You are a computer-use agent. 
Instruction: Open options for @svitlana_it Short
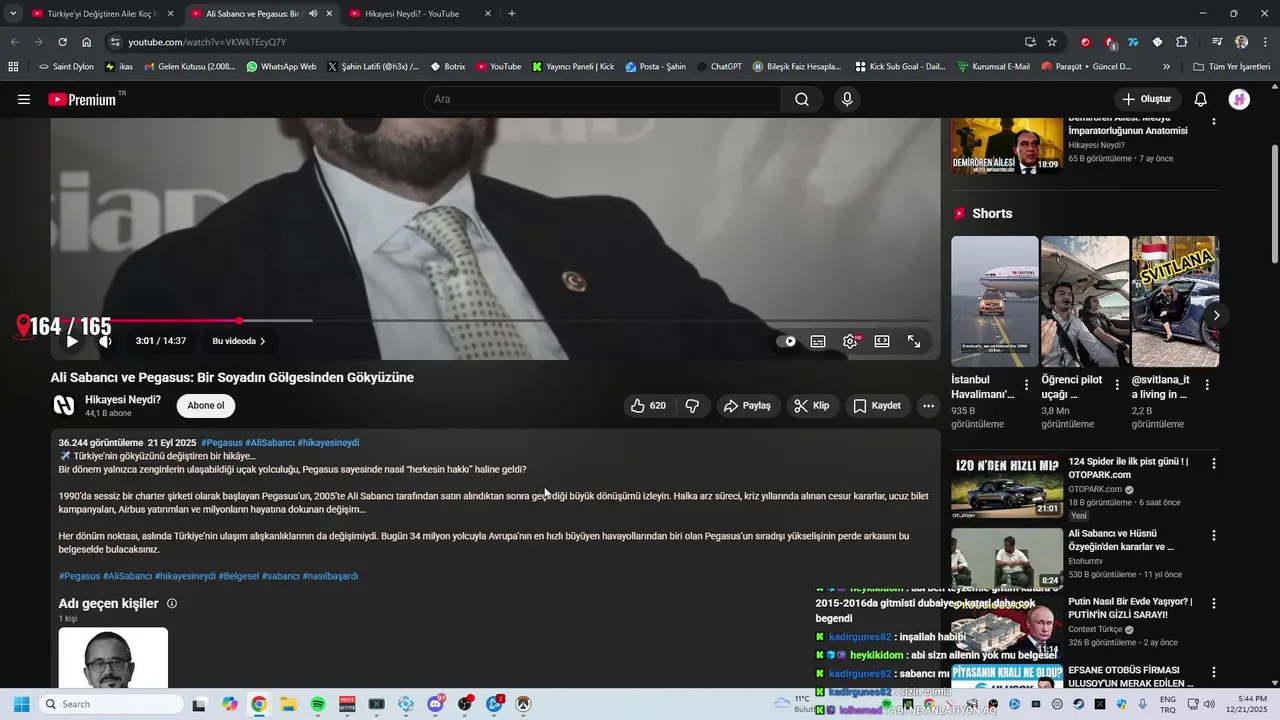[1207, 385]
